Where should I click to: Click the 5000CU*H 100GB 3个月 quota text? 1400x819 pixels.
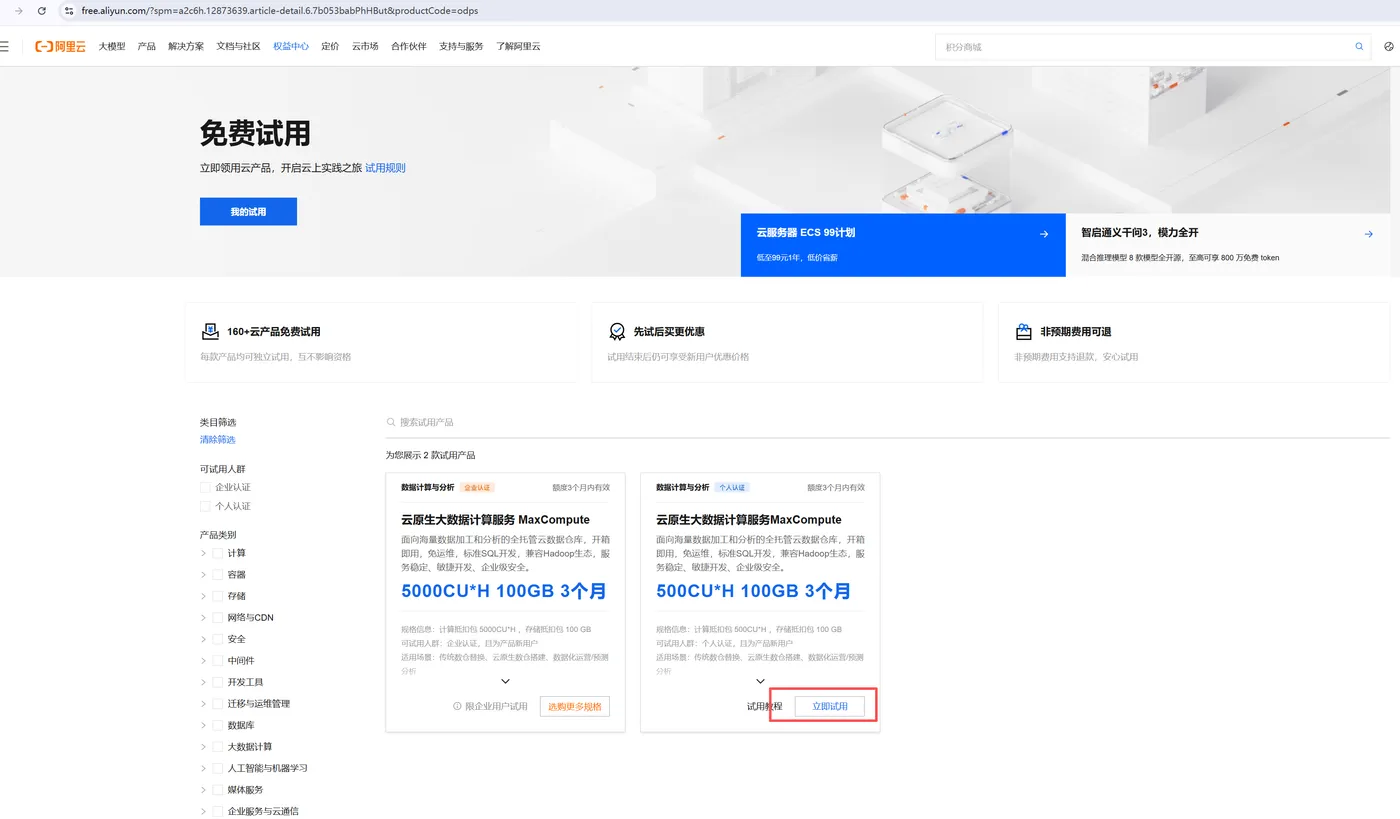(504, 590)
